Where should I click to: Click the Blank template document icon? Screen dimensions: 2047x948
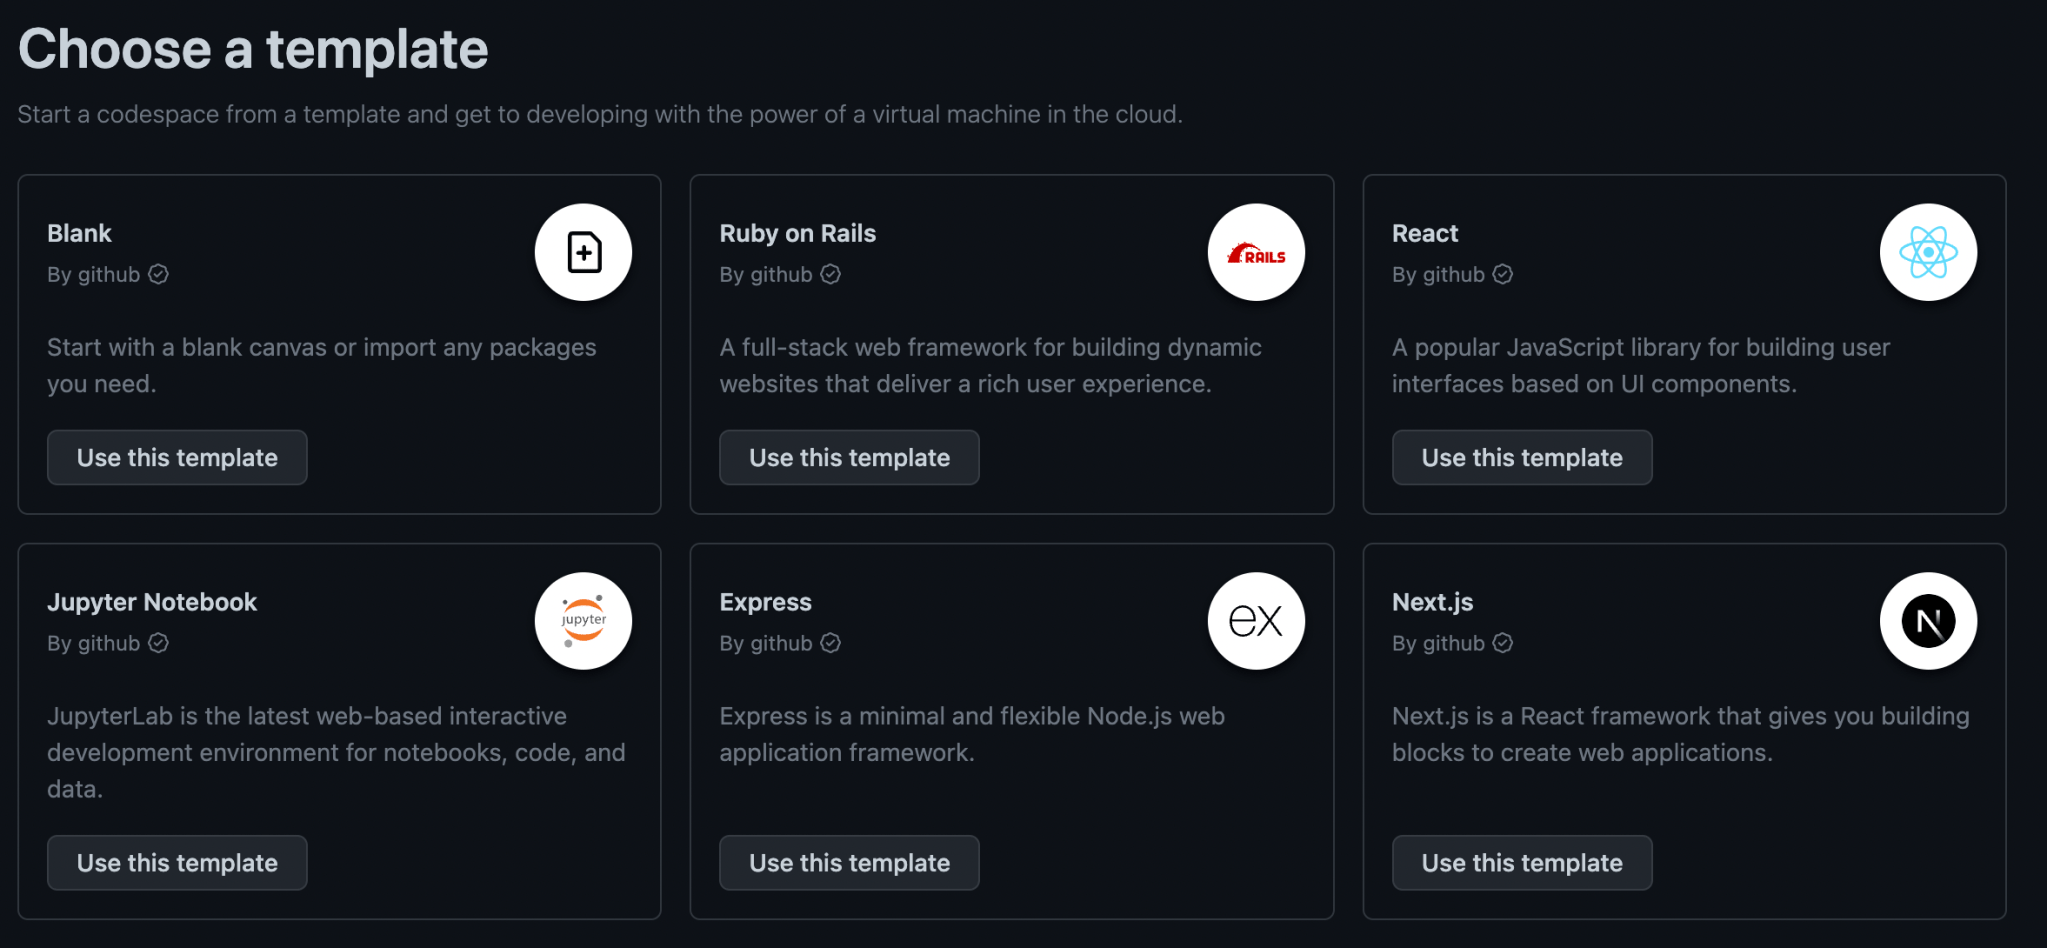583,252
